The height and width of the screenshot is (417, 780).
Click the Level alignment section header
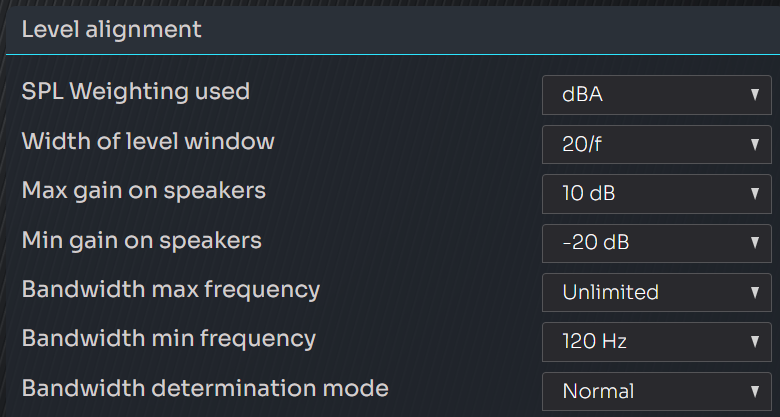tap(111, 30)
